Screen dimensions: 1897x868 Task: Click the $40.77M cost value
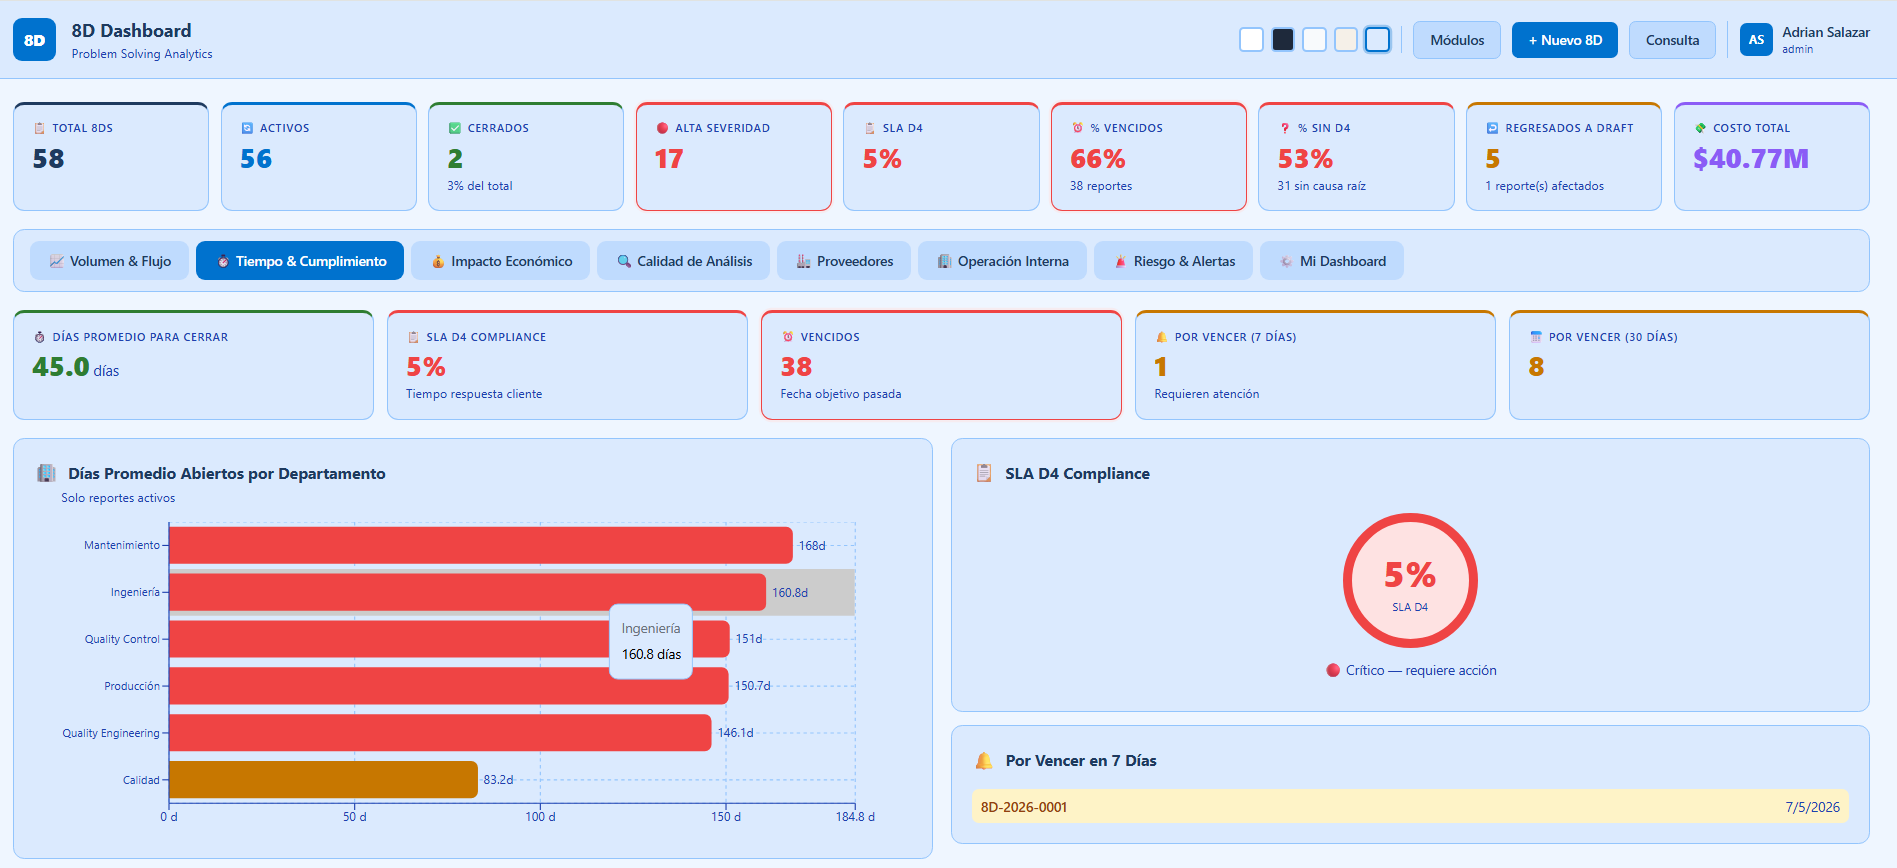pyautogui.click(x=1750, y=159)
